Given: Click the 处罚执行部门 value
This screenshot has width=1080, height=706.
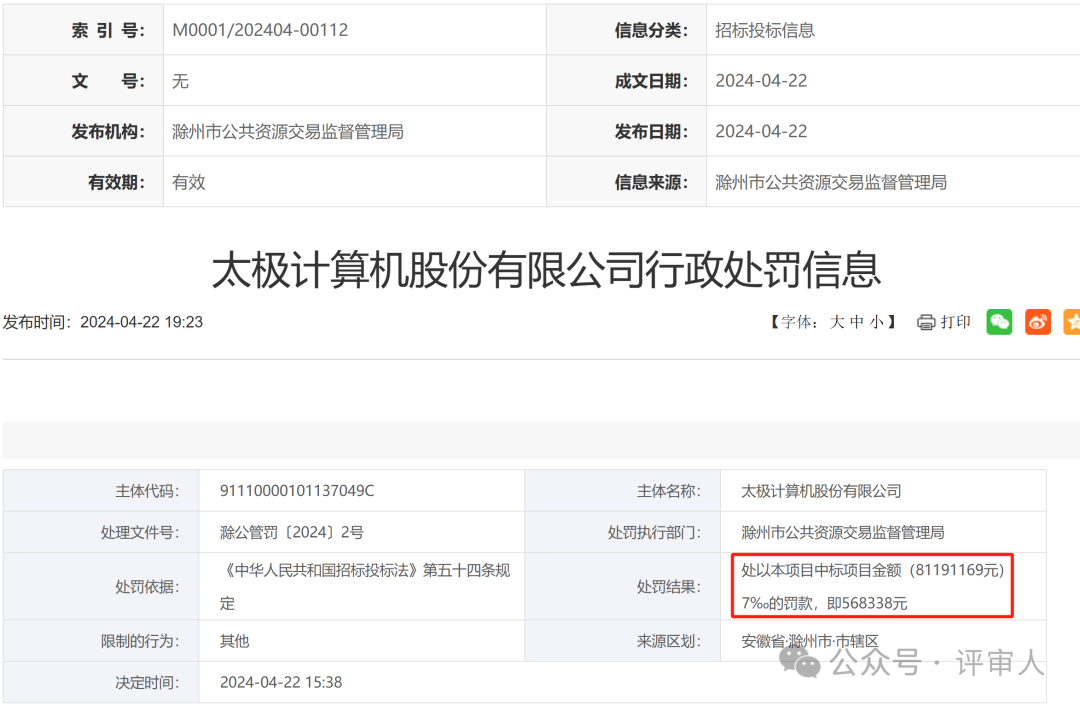Looking at the screenshot, I should (x=842, y=532).
